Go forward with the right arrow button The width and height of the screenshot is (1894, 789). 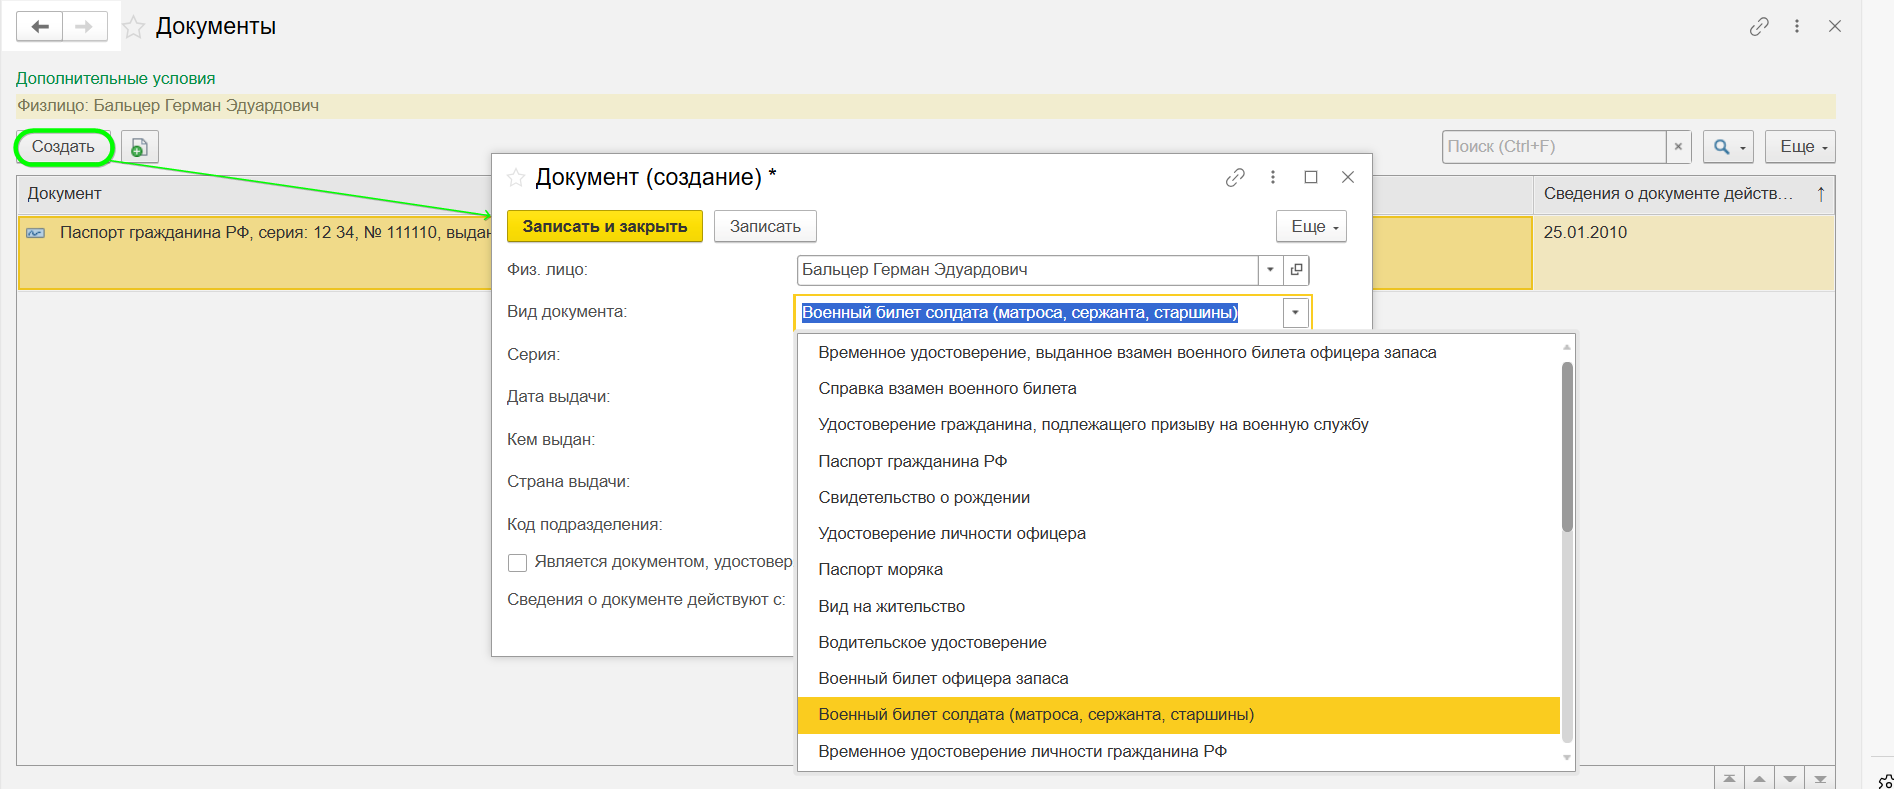[84, 27]
